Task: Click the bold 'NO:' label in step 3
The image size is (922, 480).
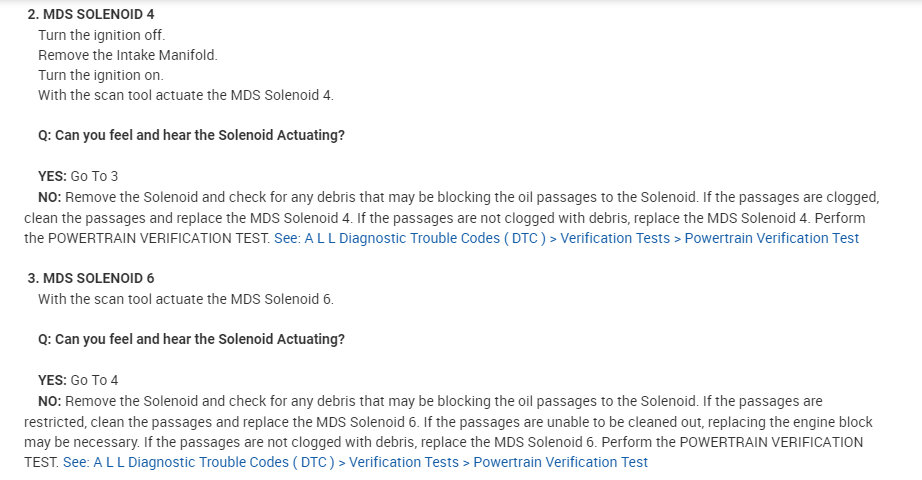Action: pos(49,400)
